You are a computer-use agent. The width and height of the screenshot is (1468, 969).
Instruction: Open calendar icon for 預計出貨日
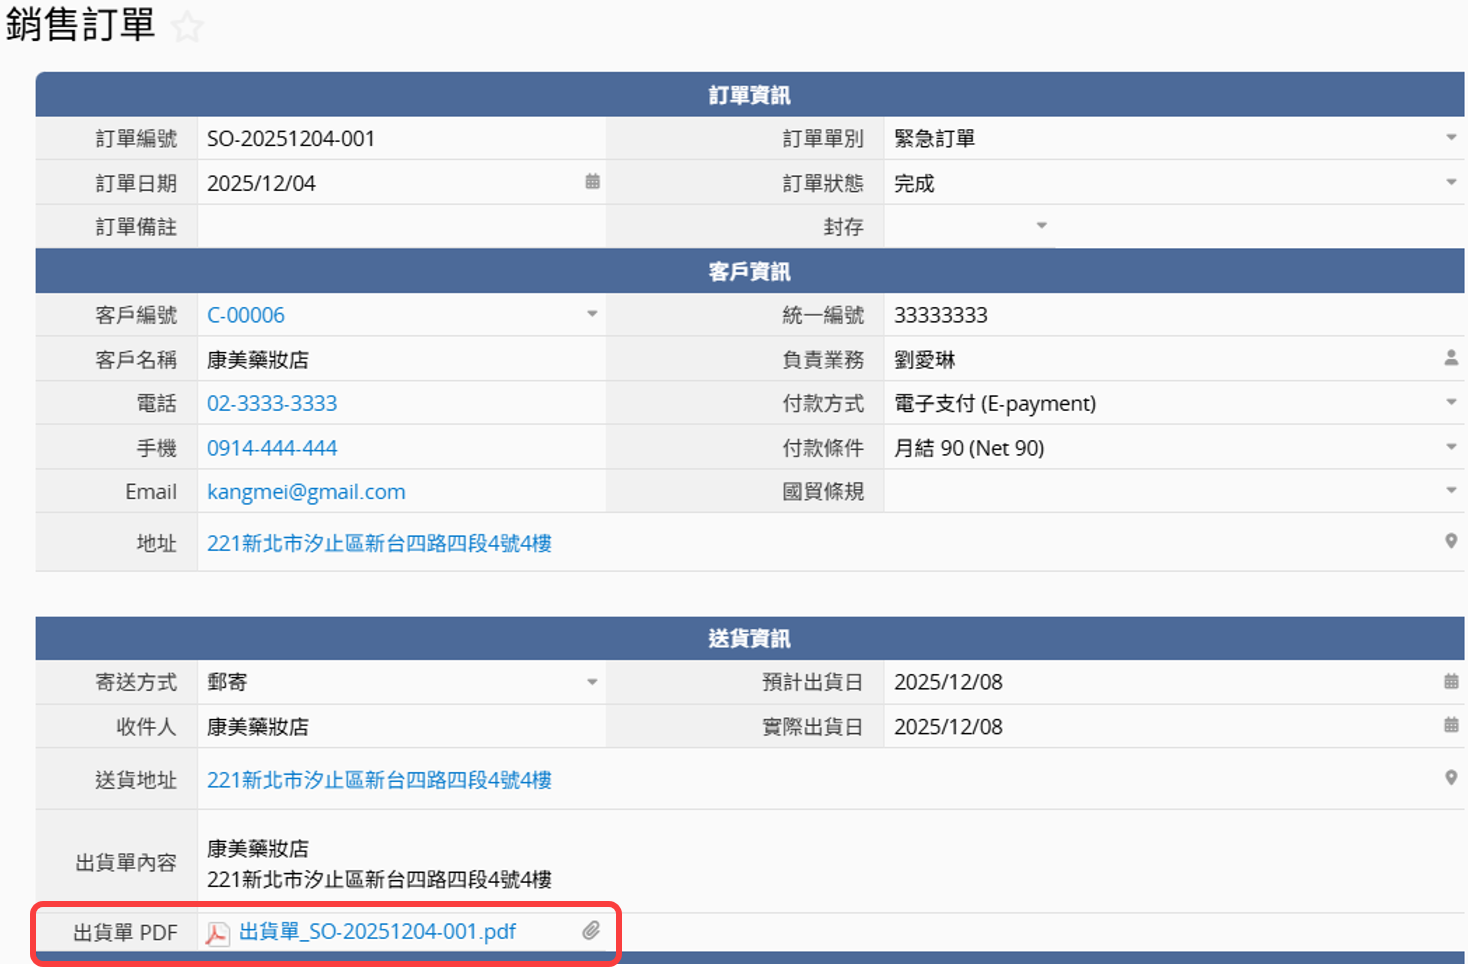(1450, 681)
